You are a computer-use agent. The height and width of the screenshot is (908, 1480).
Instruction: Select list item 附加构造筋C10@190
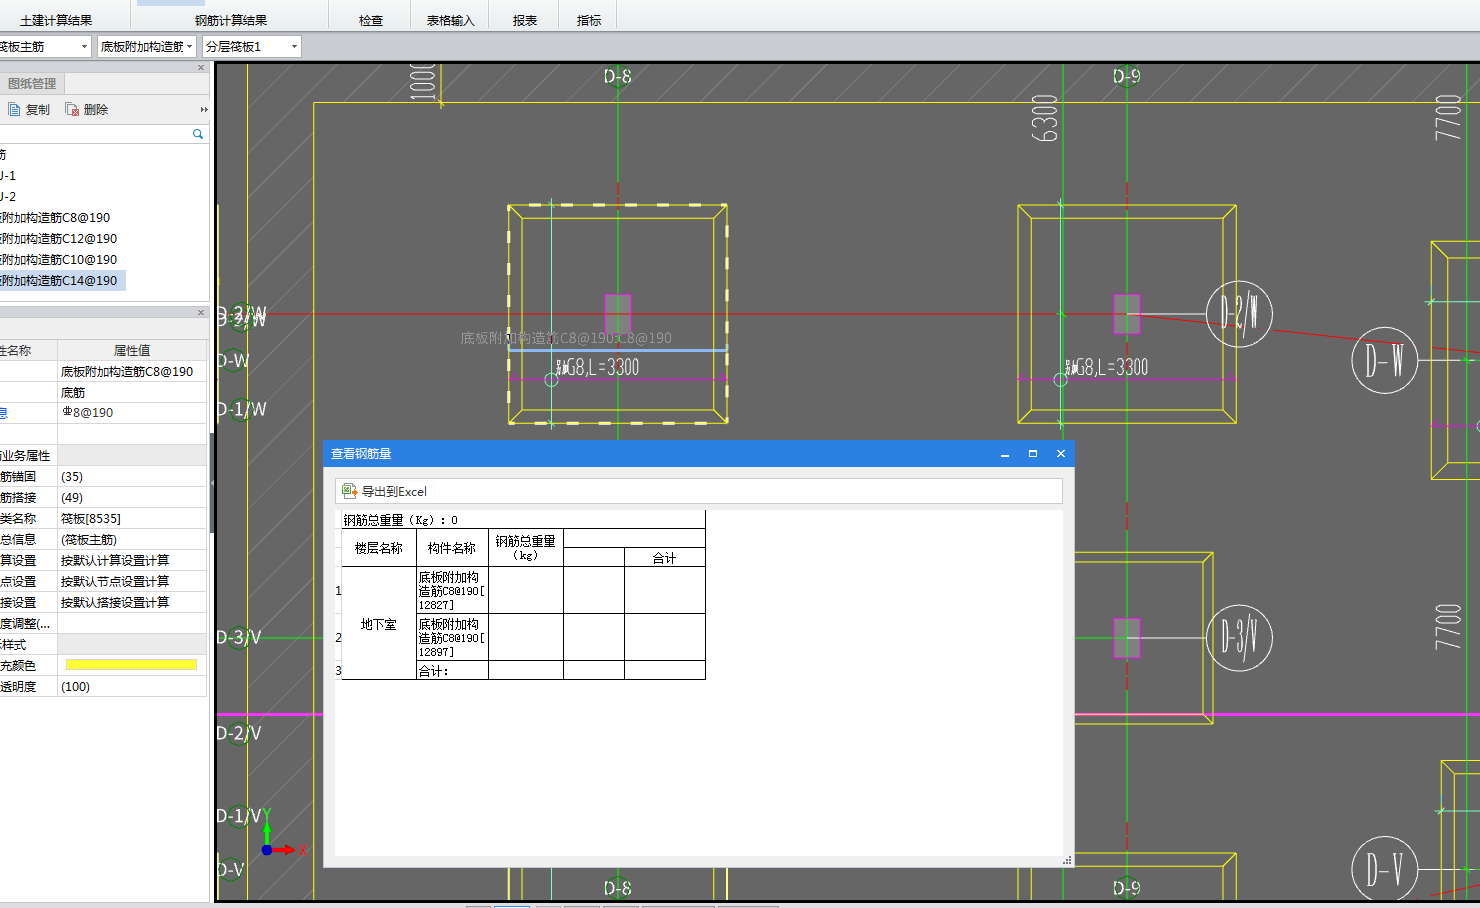pyautogui.click(x=59, y=260)
